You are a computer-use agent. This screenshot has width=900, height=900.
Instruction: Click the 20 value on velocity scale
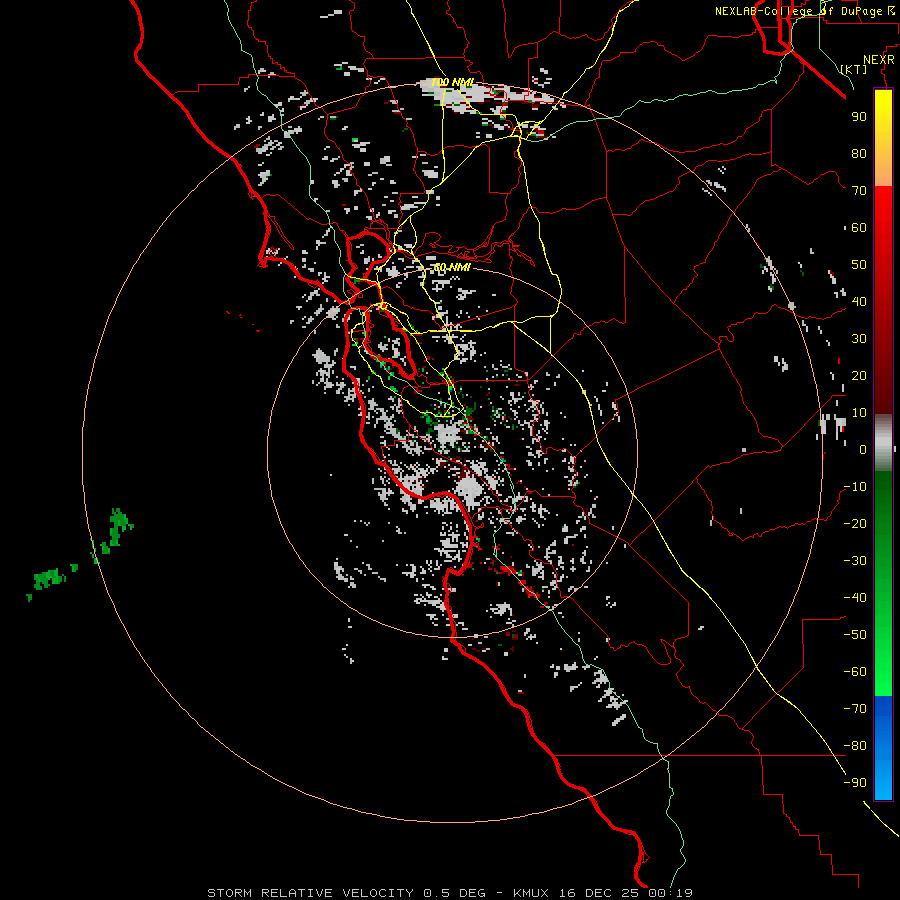[x=859, y=375]
